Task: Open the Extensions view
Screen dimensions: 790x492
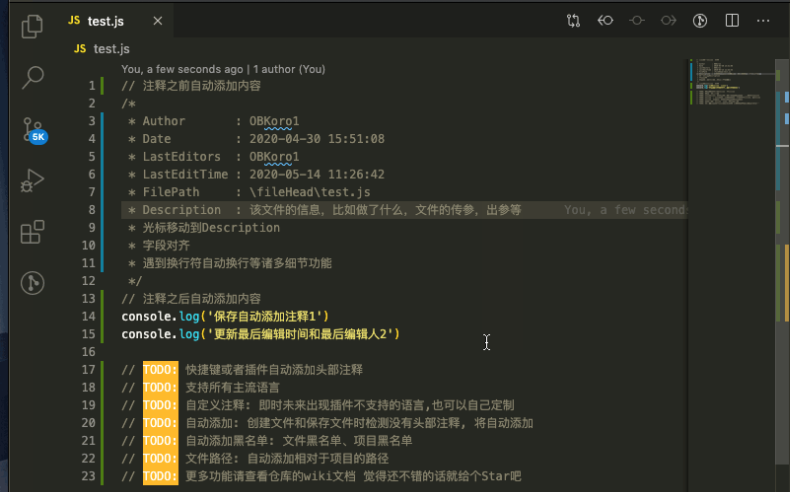Action: point(33,232)
